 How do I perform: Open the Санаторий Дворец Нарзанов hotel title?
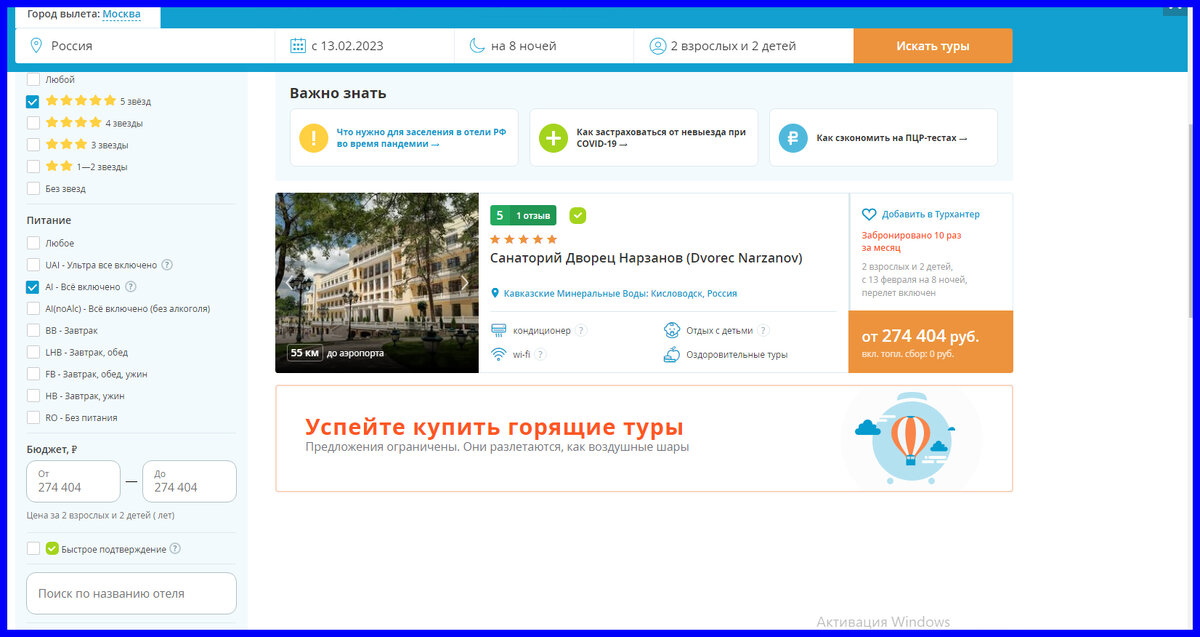click(646, 258)
